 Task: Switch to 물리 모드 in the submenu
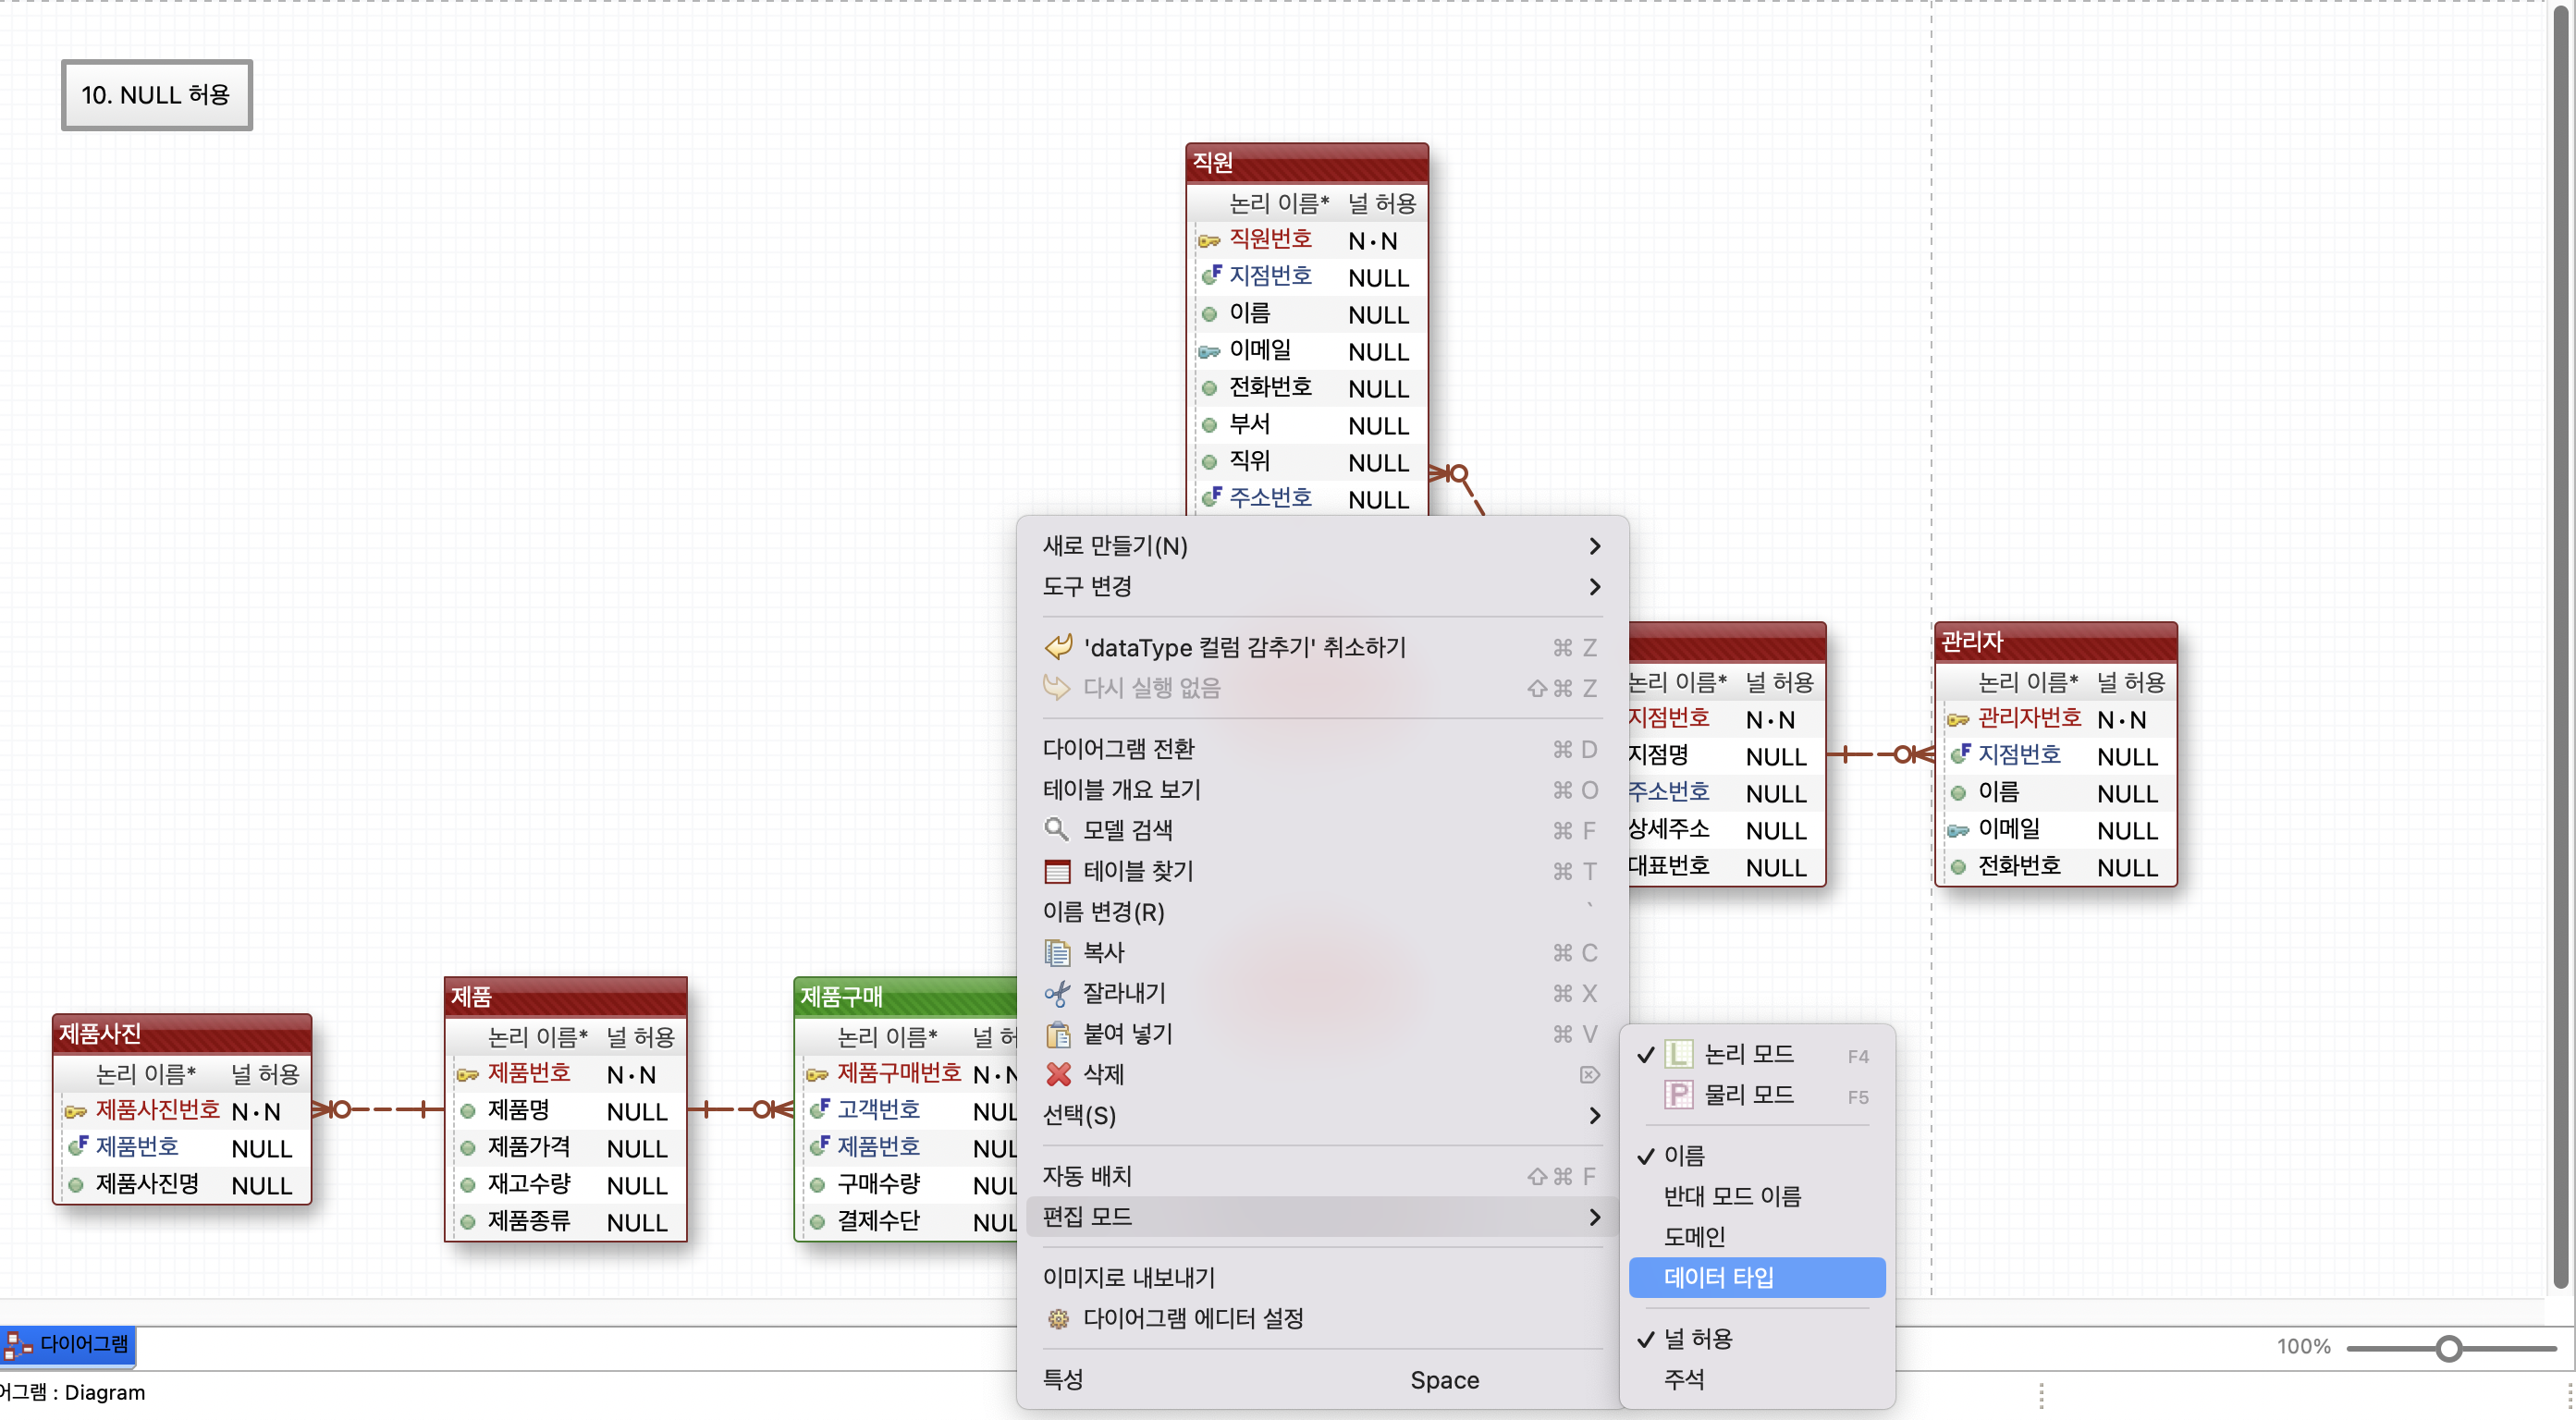click(1757, 1095)
